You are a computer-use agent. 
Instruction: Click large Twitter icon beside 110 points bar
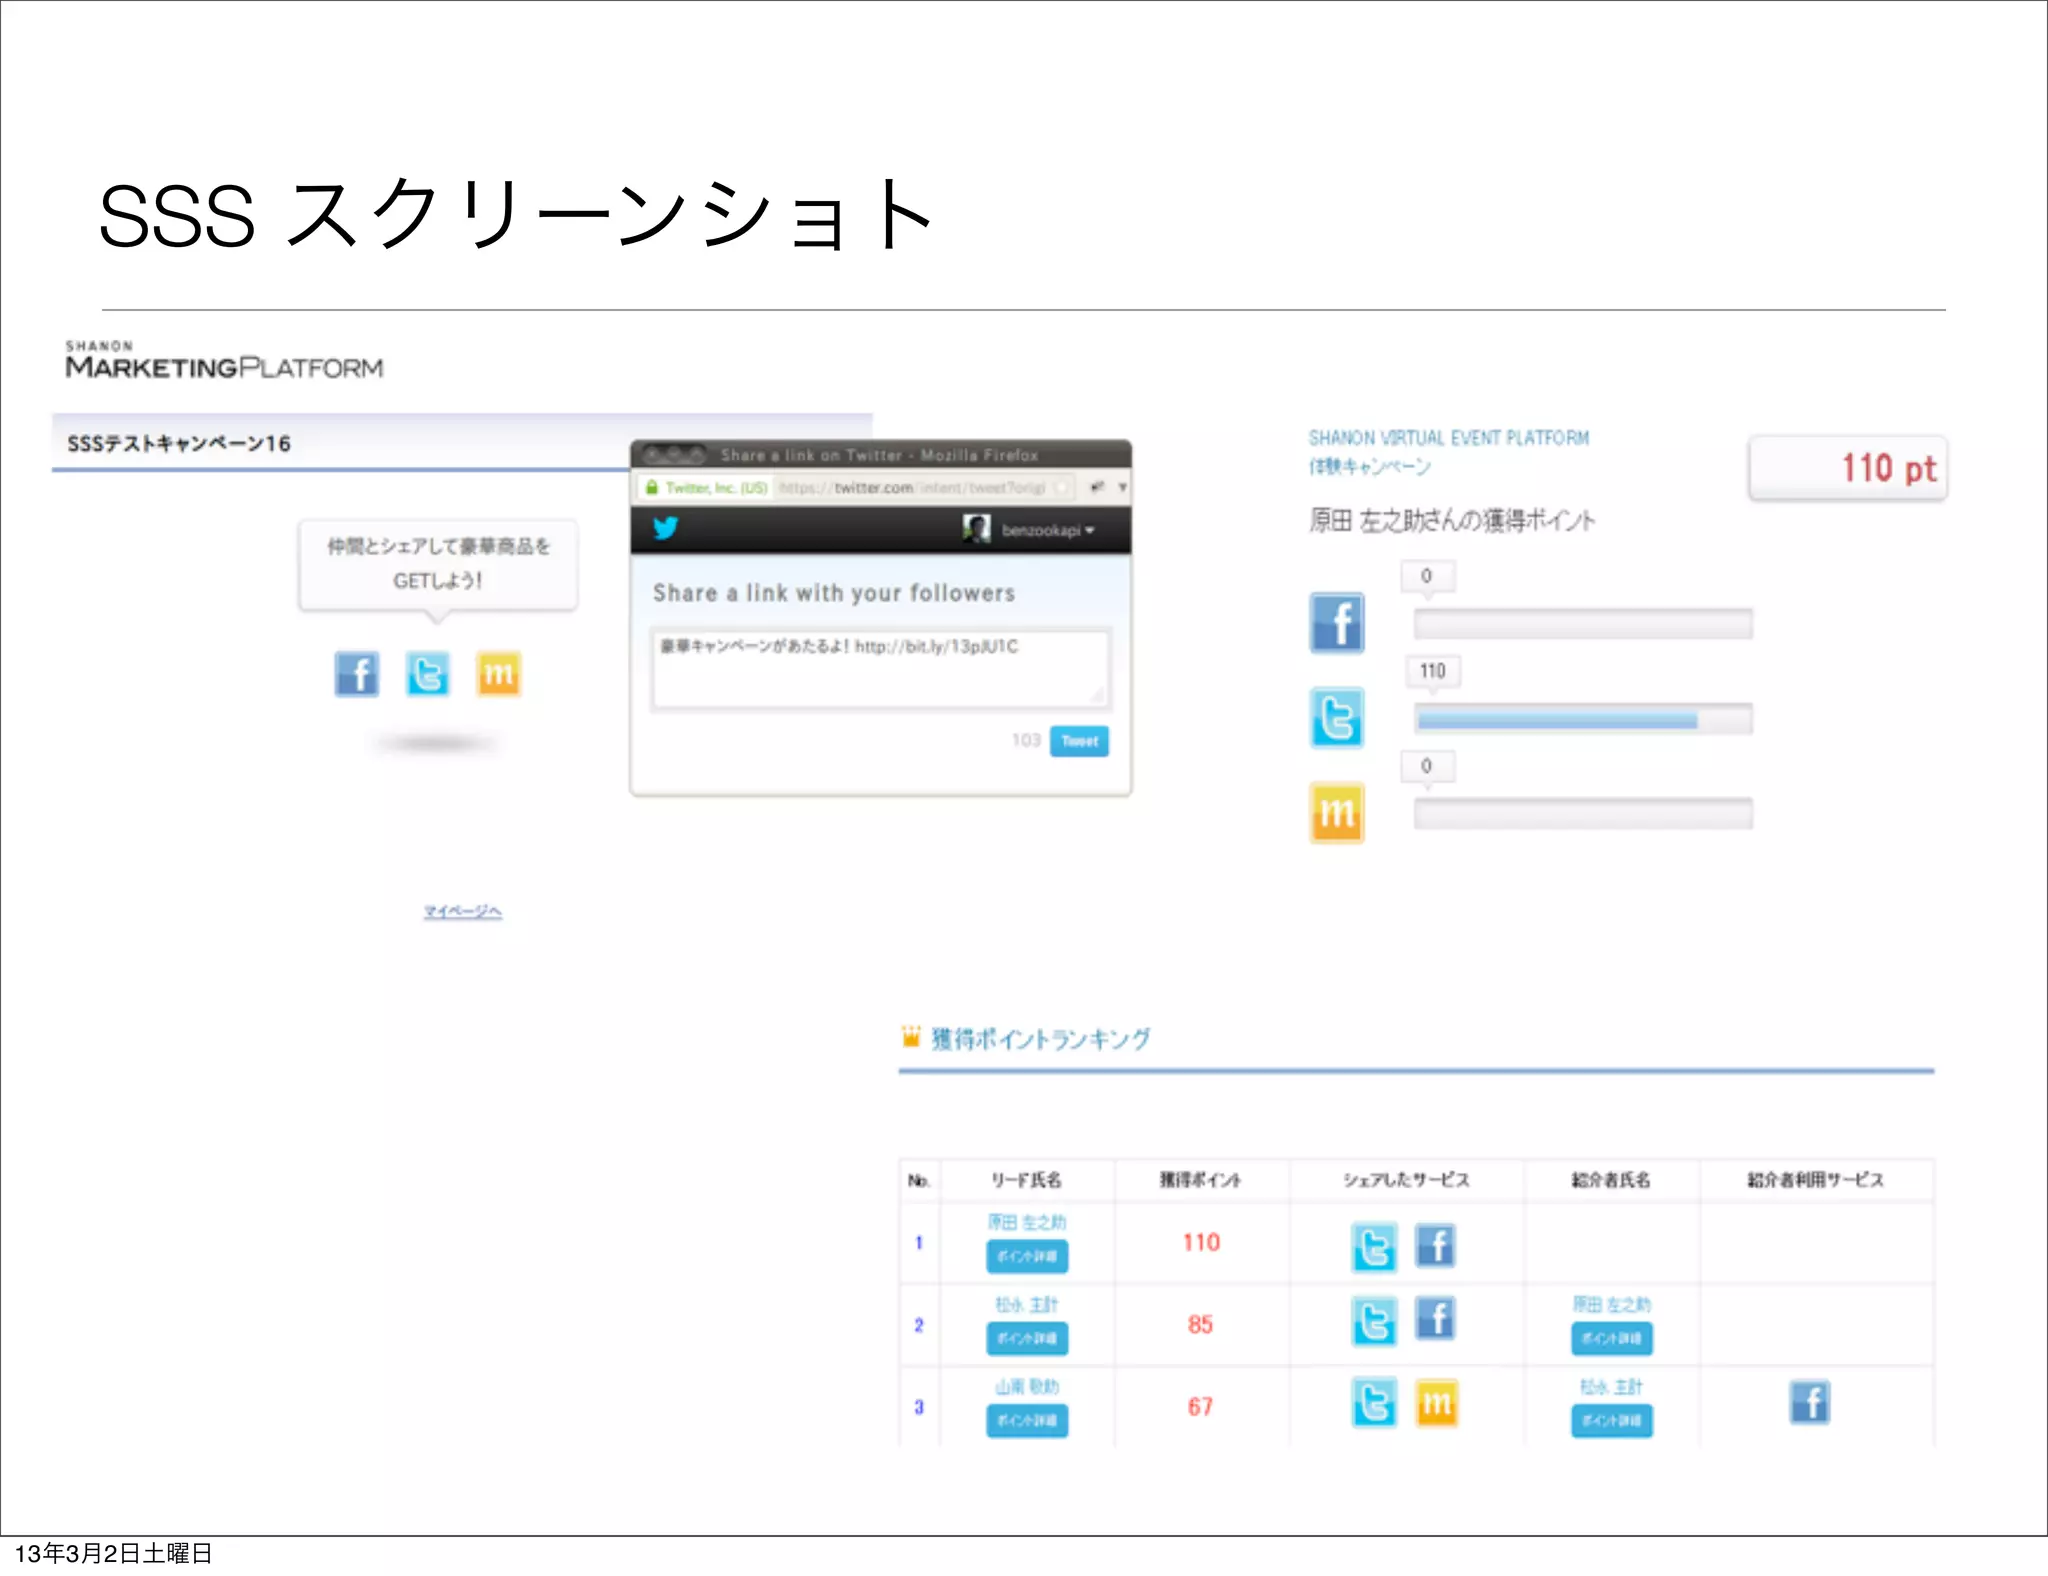click(x=1337, y=718)
